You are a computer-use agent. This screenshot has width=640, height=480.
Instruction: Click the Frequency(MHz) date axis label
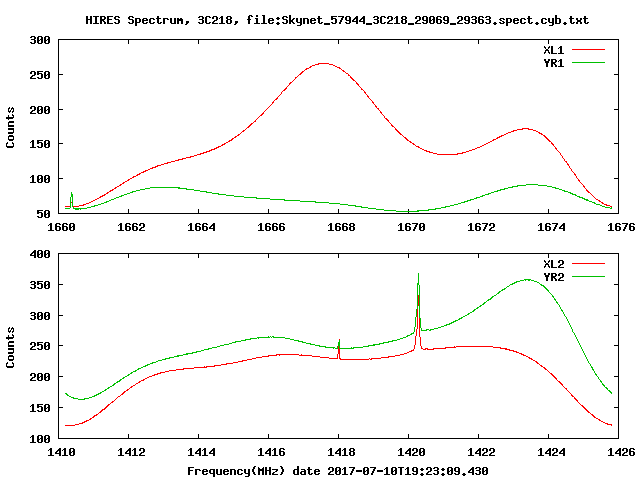coord(338,471)
